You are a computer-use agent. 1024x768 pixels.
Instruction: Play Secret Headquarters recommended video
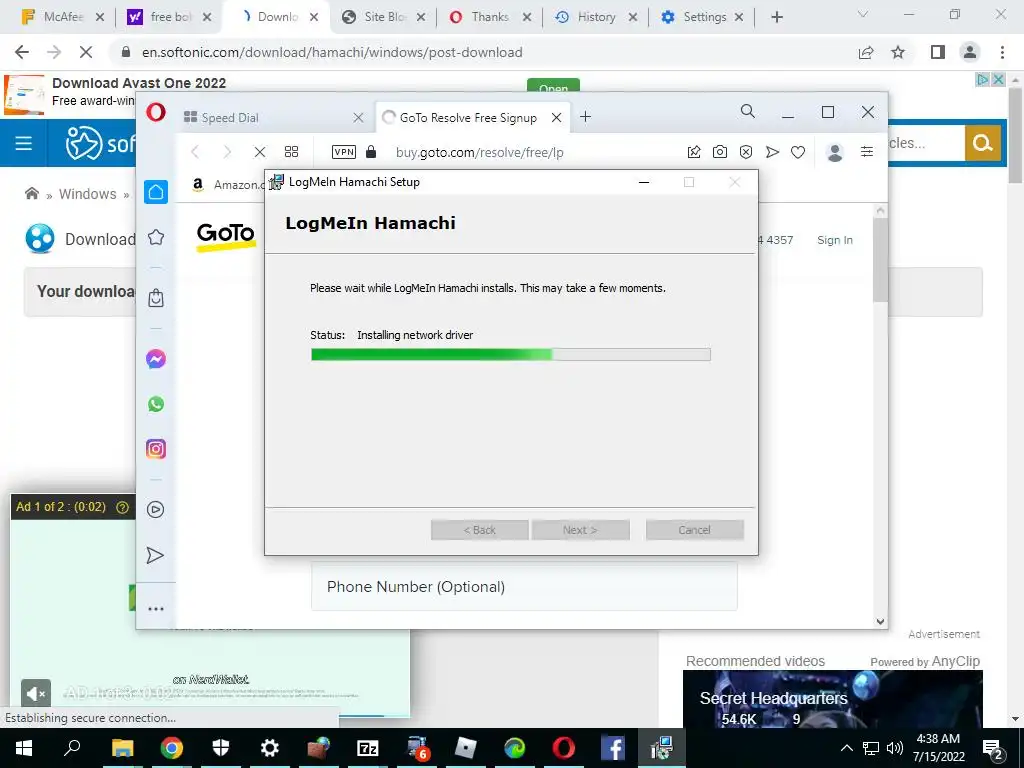coord(833,699)
